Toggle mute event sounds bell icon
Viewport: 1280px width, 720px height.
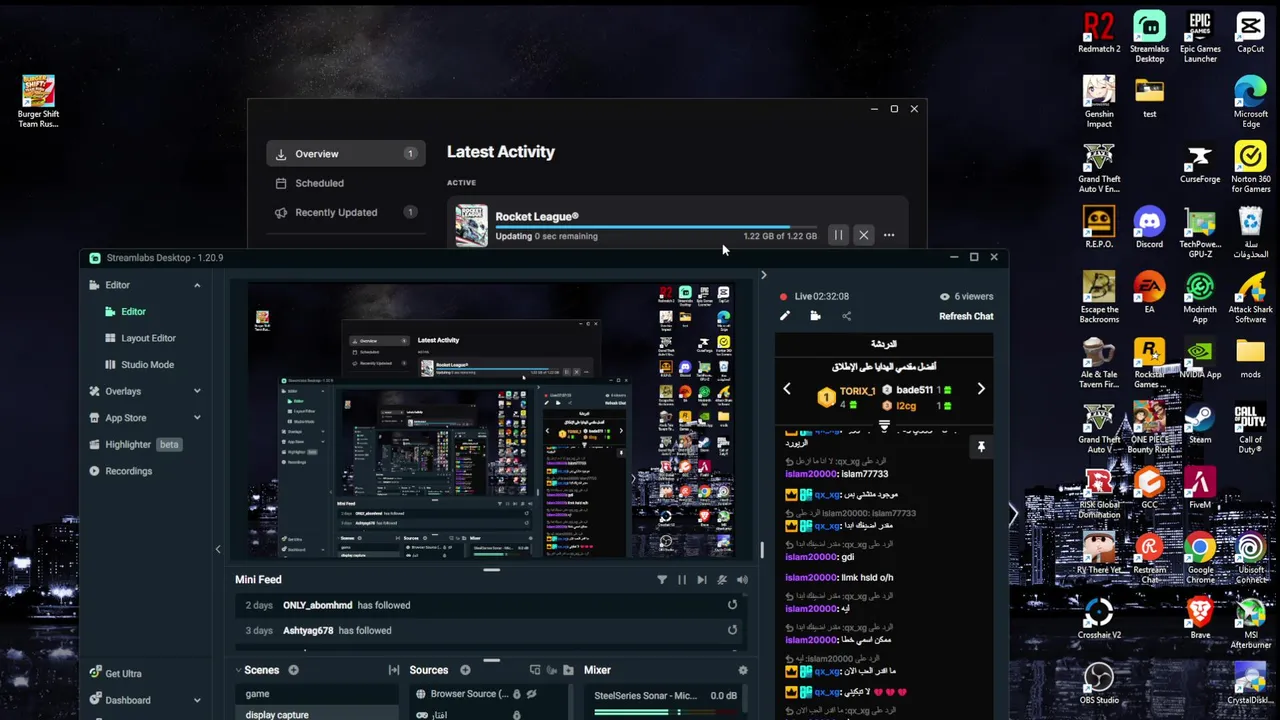point(722,580)
